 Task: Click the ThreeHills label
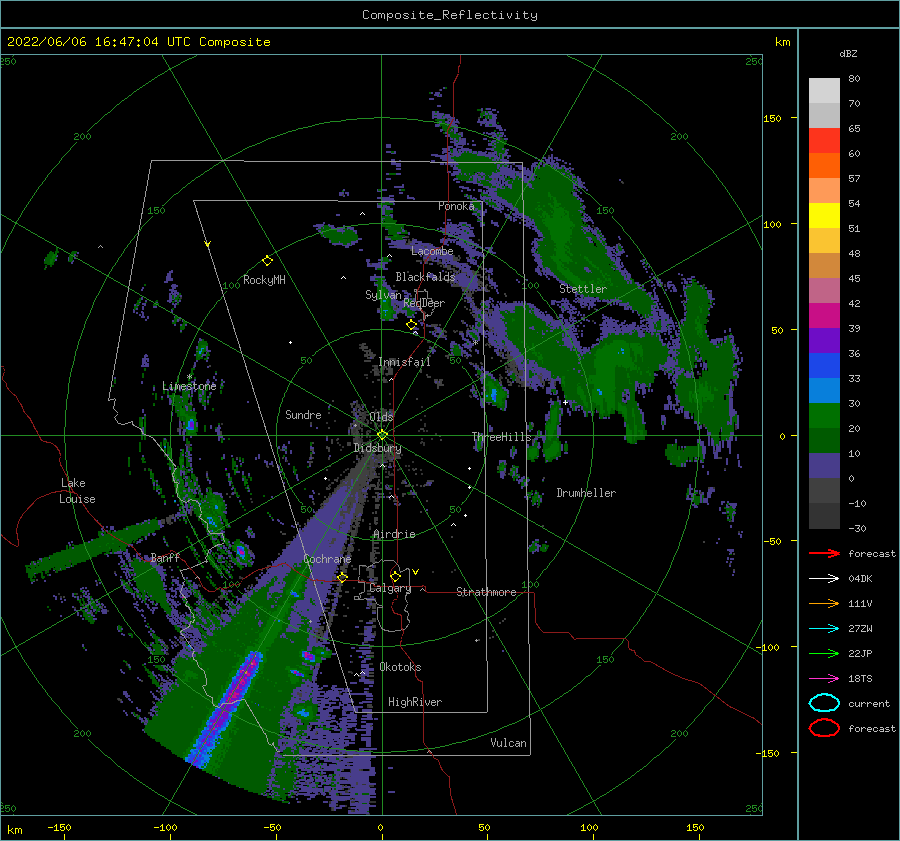coord(502,437)
